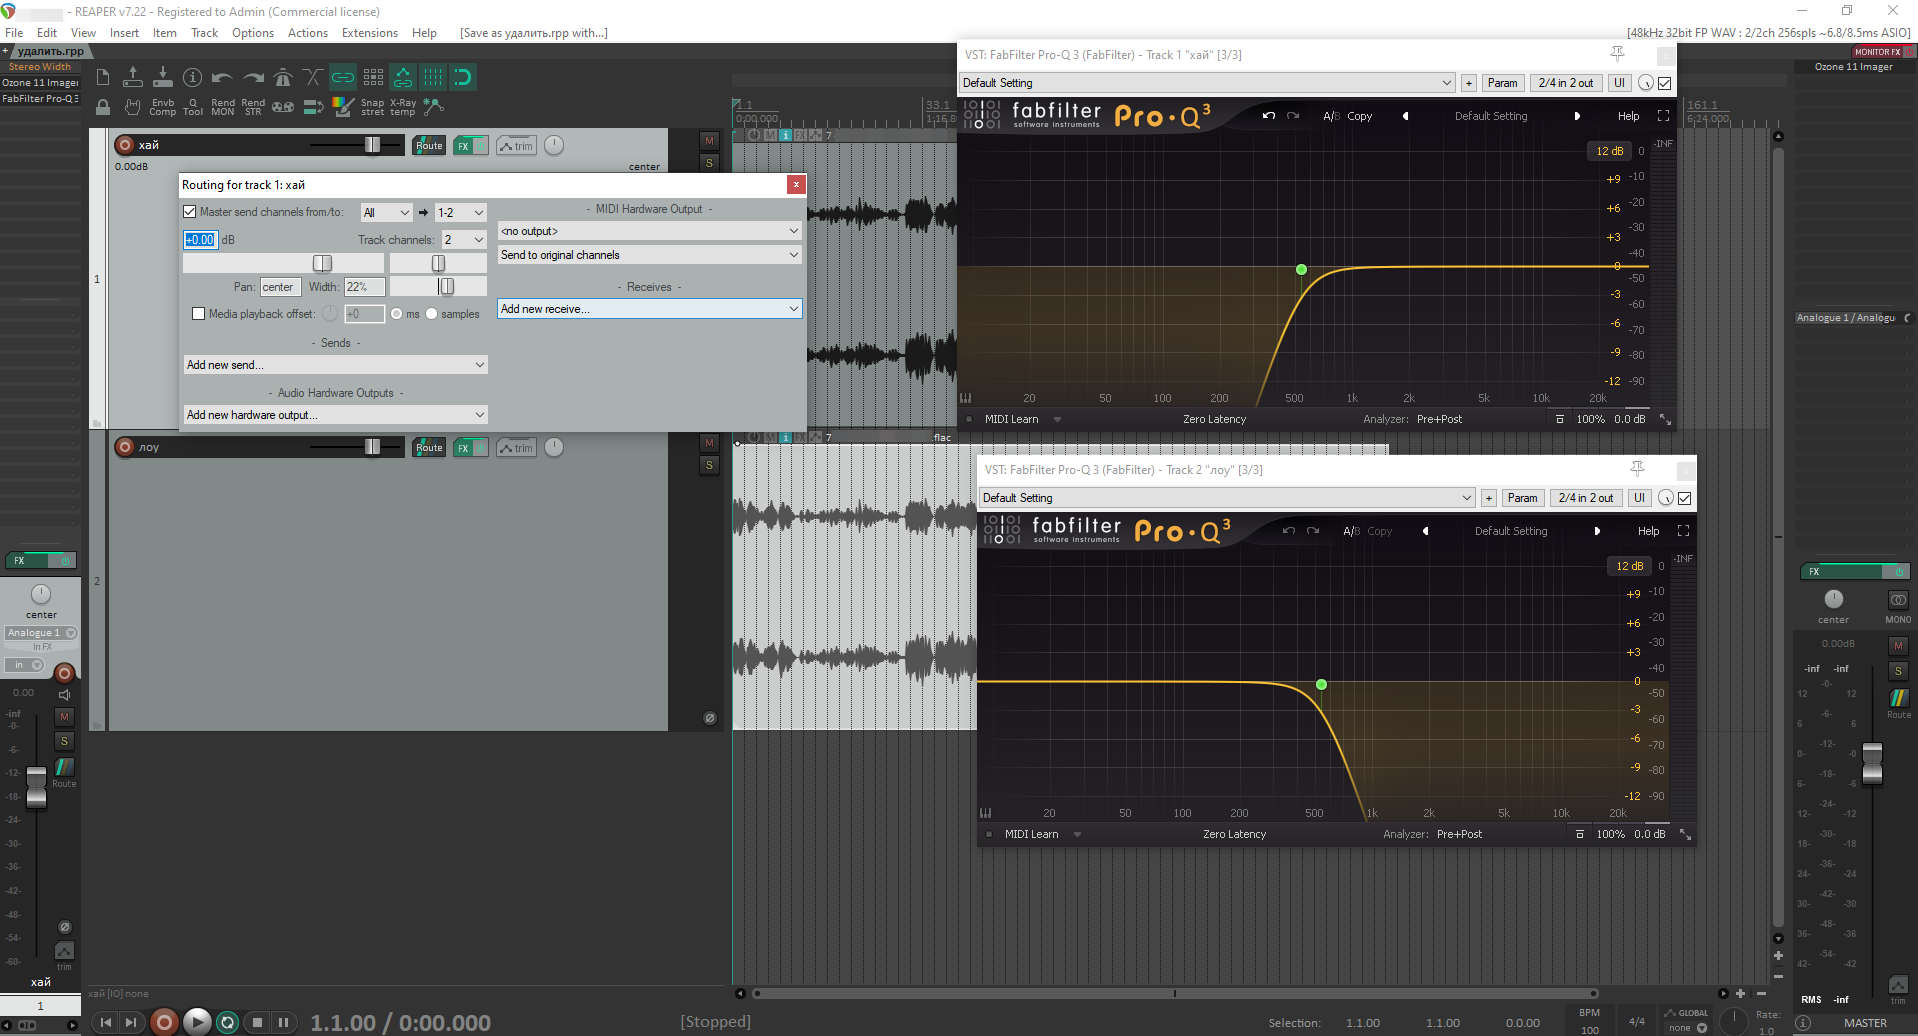1918x1036 pixels.
Task: Open the Extensions menu
Action: (x=370, y=33)
